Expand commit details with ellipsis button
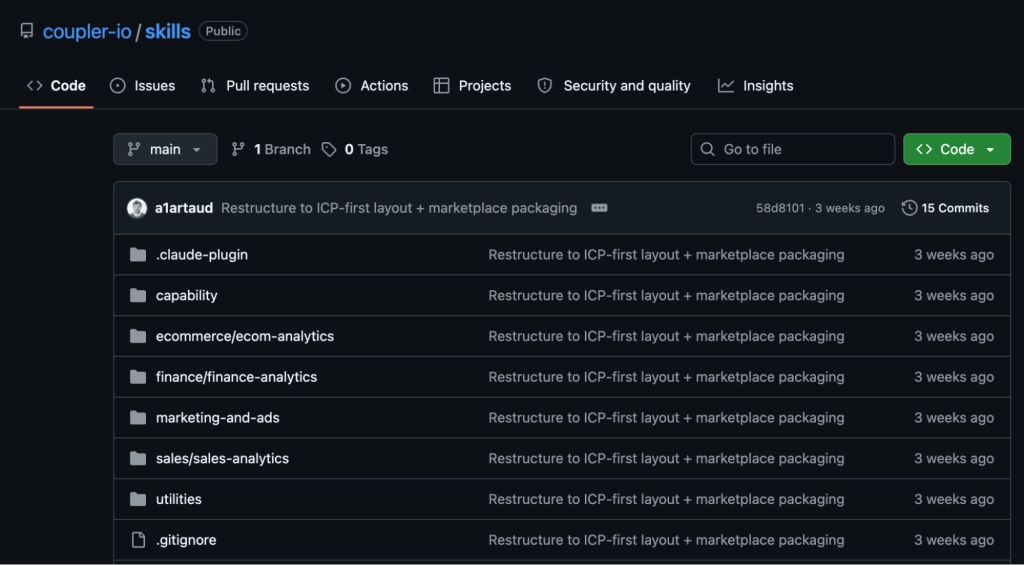Image resolution: width=1024 pixels, height=565 pixels. tap(599, 208)
